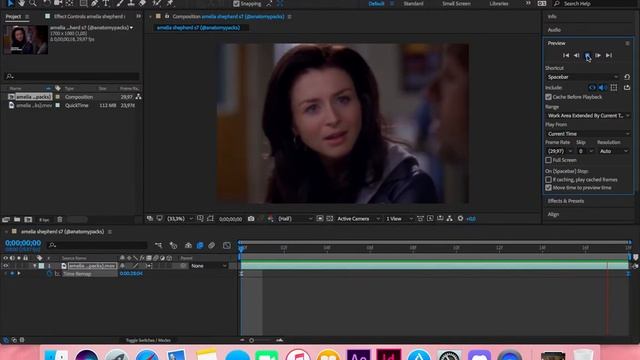Select the Rectangle shape tool
Viewport: 640px width, 360px height.
coord(83,3)
